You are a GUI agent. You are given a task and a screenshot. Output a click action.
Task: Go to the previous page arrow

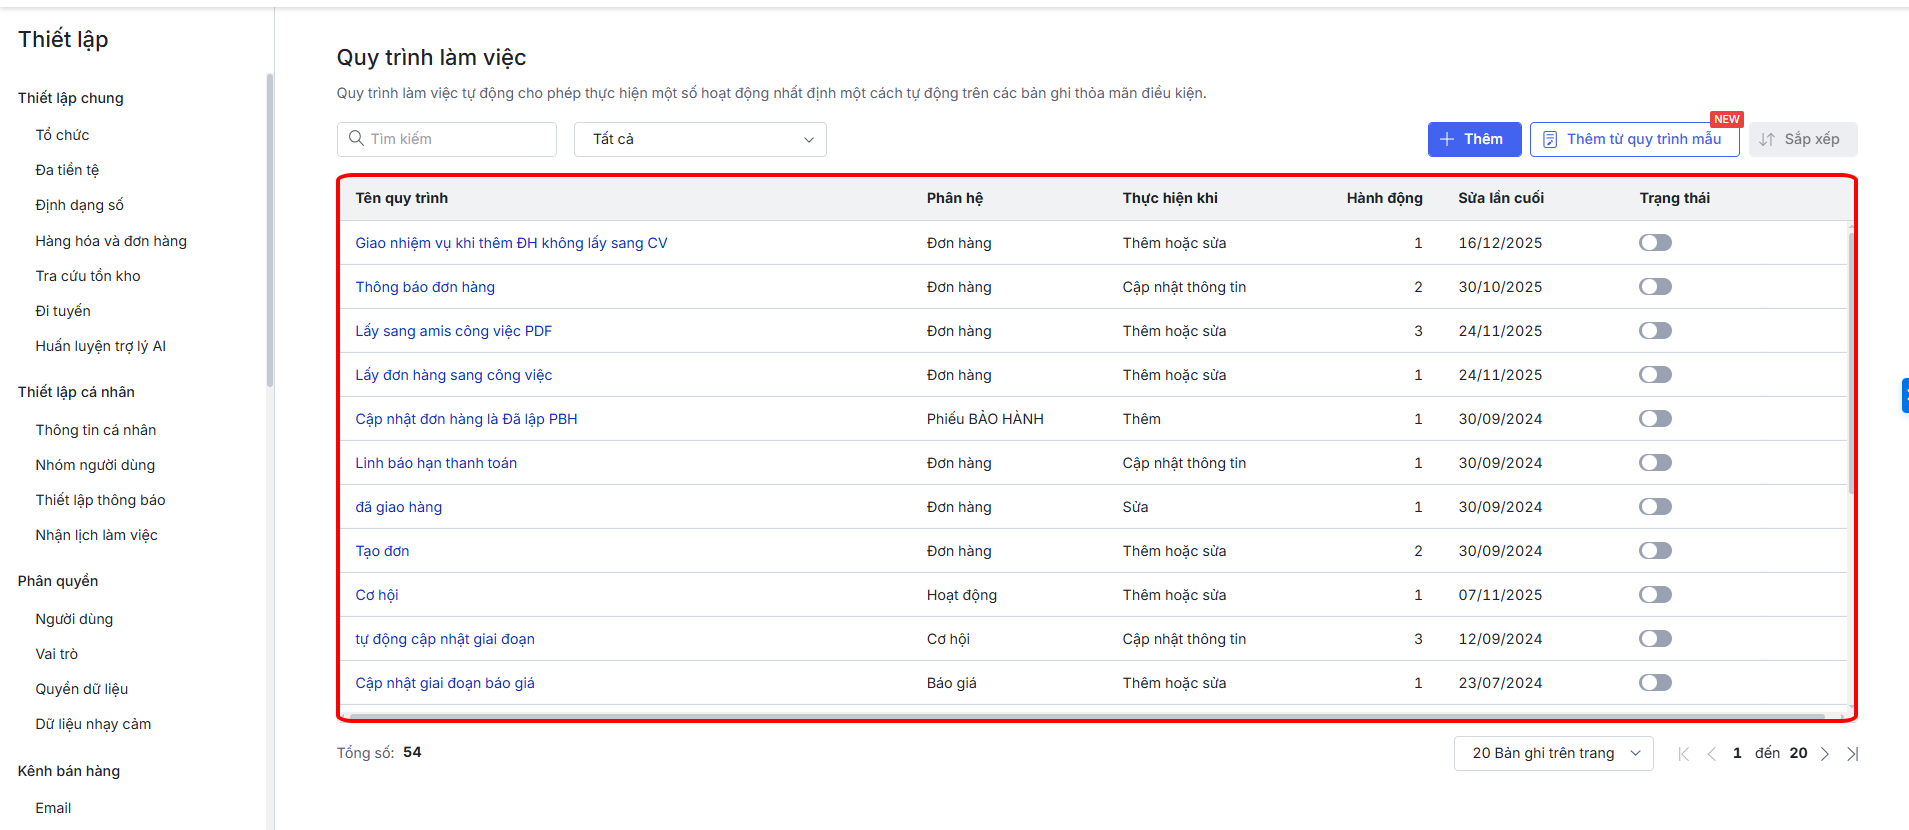pyautogui.click(x=1711, y=754)
